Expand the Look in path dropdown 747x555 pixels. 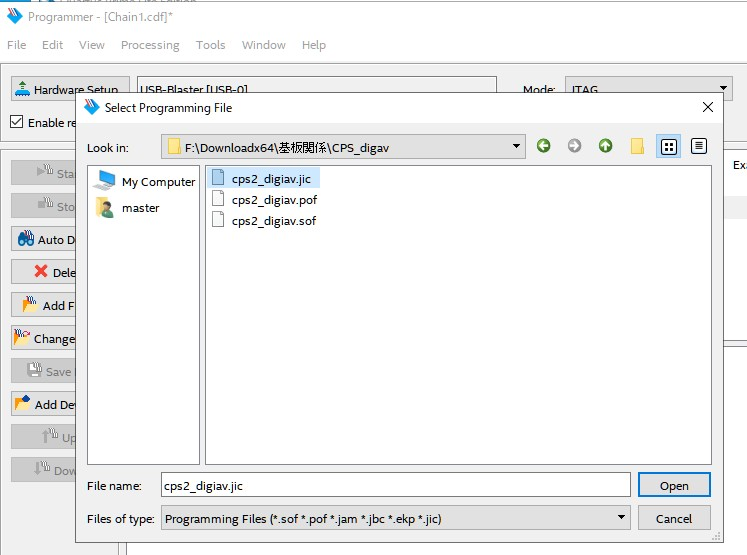click(x=516, y=146)
